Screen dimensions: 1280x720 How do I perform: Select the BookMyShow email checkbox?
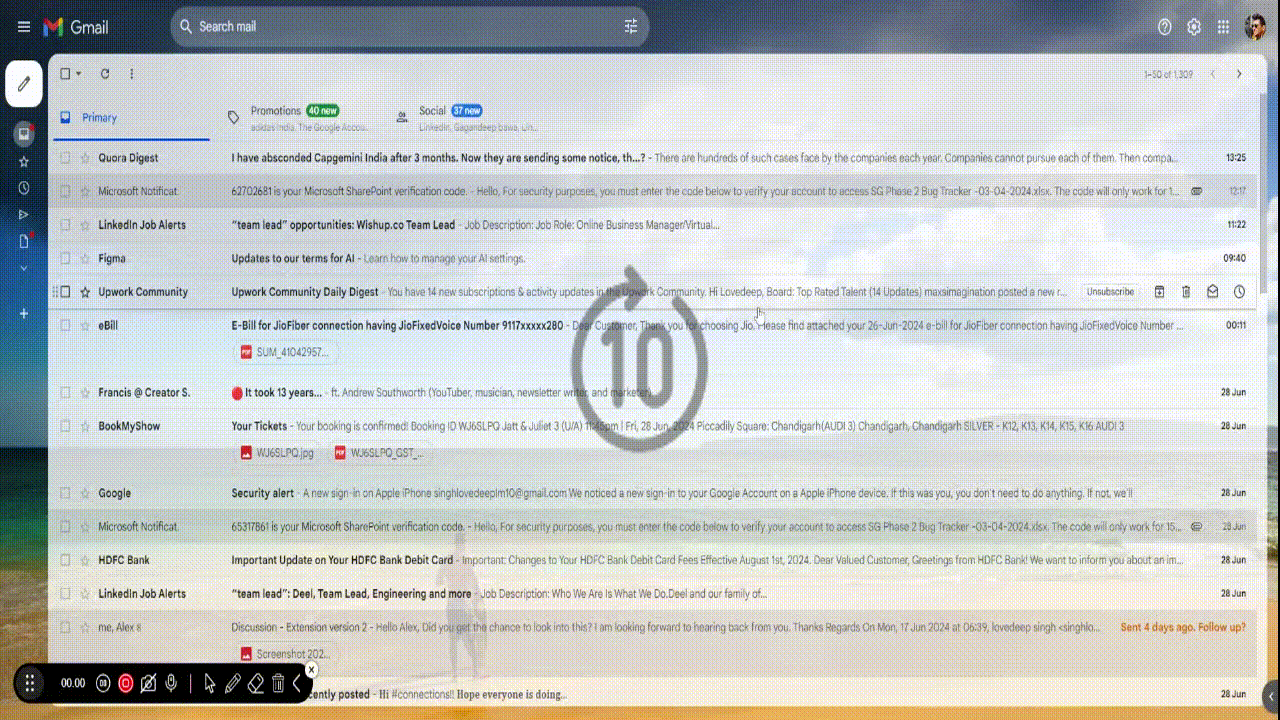(65, 426)
